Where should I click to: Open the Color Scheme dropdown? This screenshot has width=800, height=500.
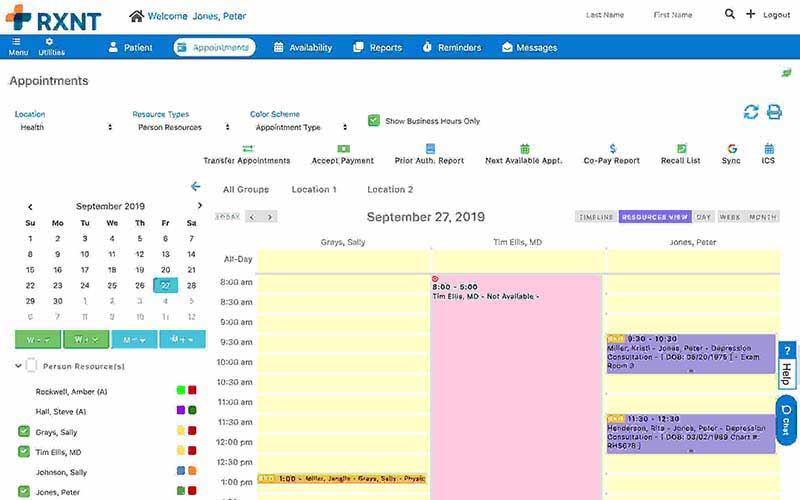pyautogui.click(x=301, y=127)
